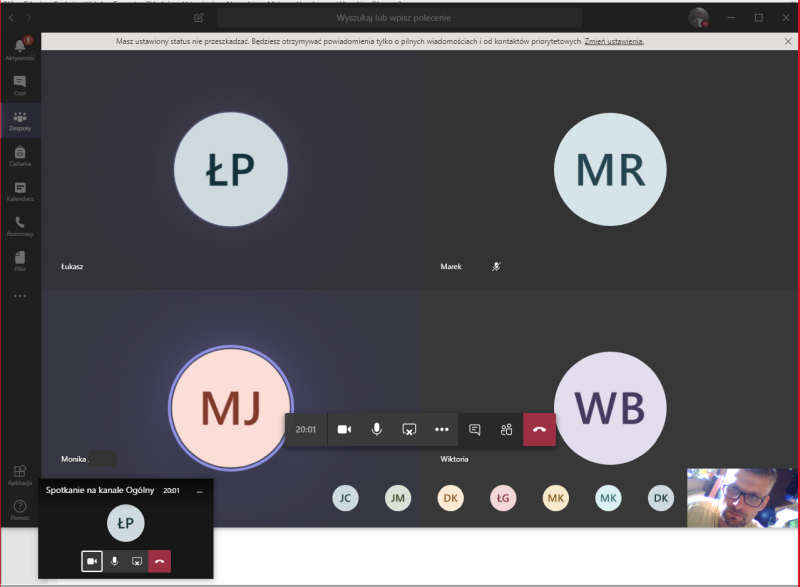The width and height of the screenshot is (800, 587).
Task: Click the JC participant bubble
Action: click(345, 498)
